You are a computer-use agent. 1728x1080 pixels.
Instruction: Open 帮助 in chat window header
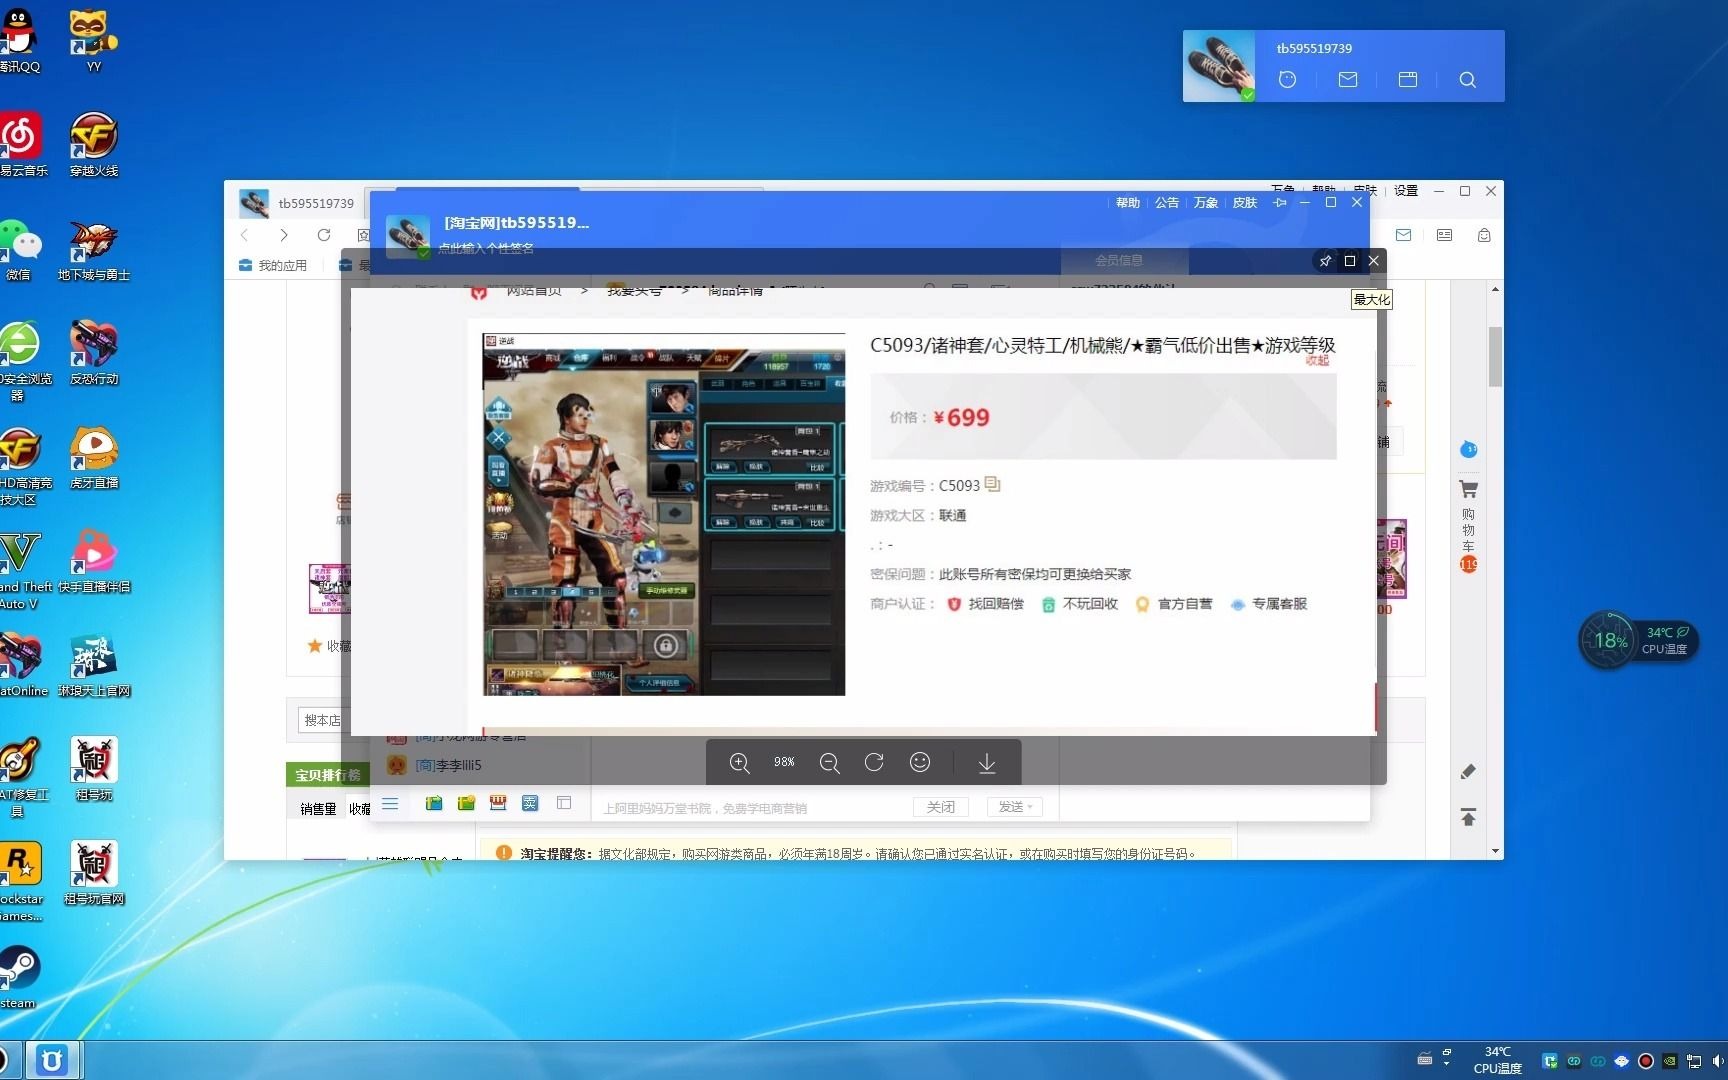click(x=1128, y=202)
